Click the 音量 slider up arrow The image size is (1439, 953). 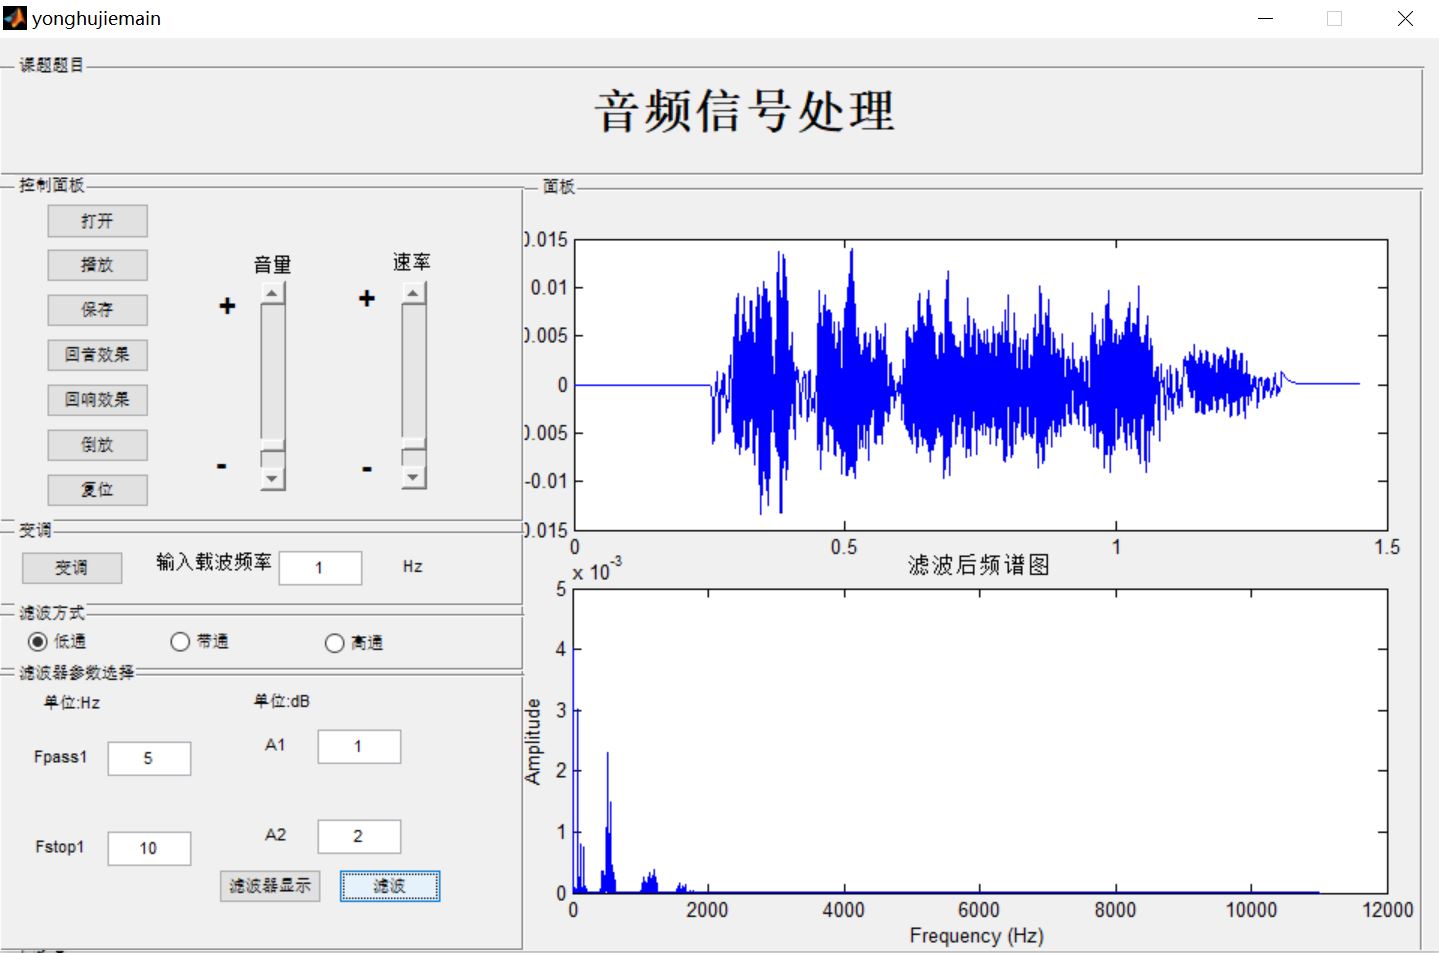pyautogui.click(x=273, y=293)
